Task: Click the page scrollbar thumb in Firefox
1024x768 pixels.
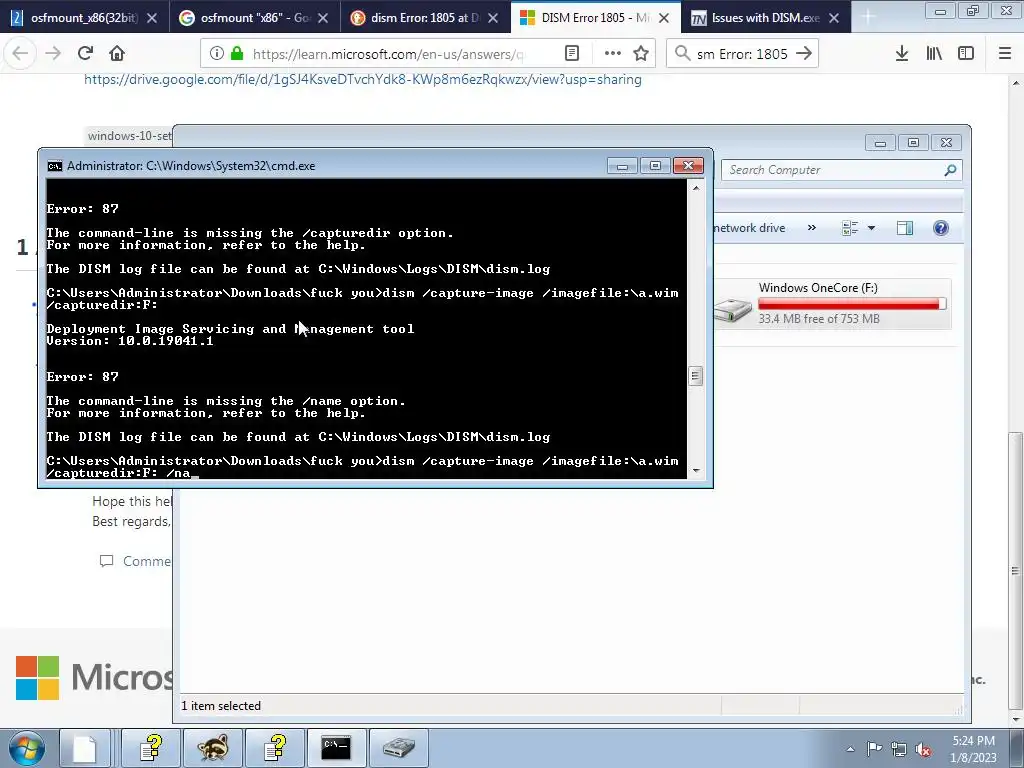Action: pos(1016,571)
